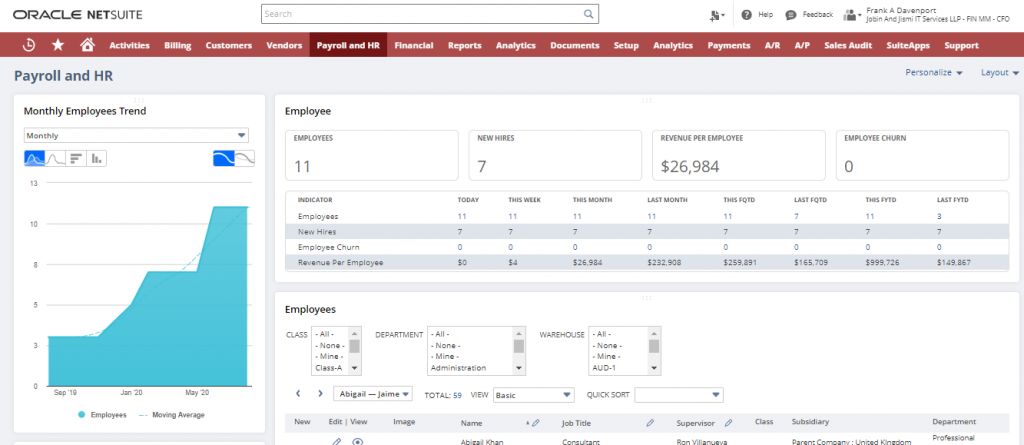Open the Recent Records clock icon
The image size is (1024, 445).
[30, 45]
